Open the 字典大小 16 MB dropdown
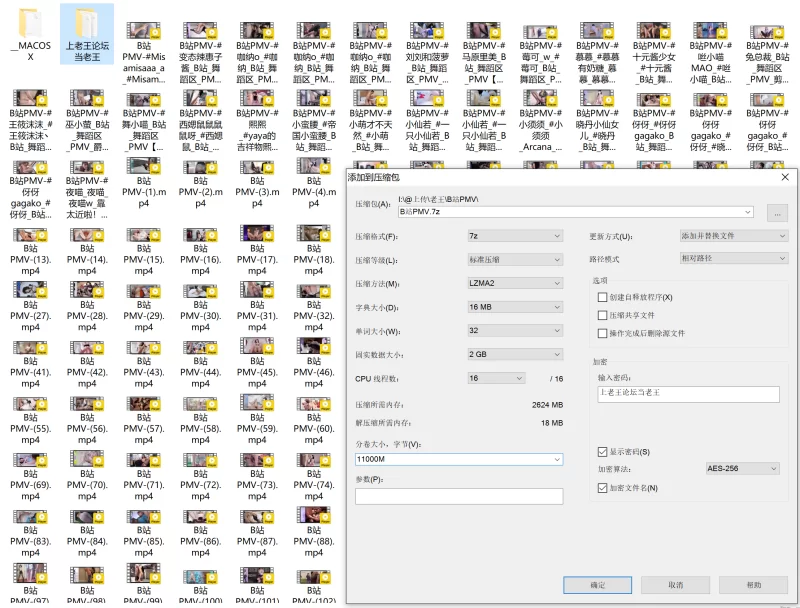The image size is (800, 608). tap(515, 307)
